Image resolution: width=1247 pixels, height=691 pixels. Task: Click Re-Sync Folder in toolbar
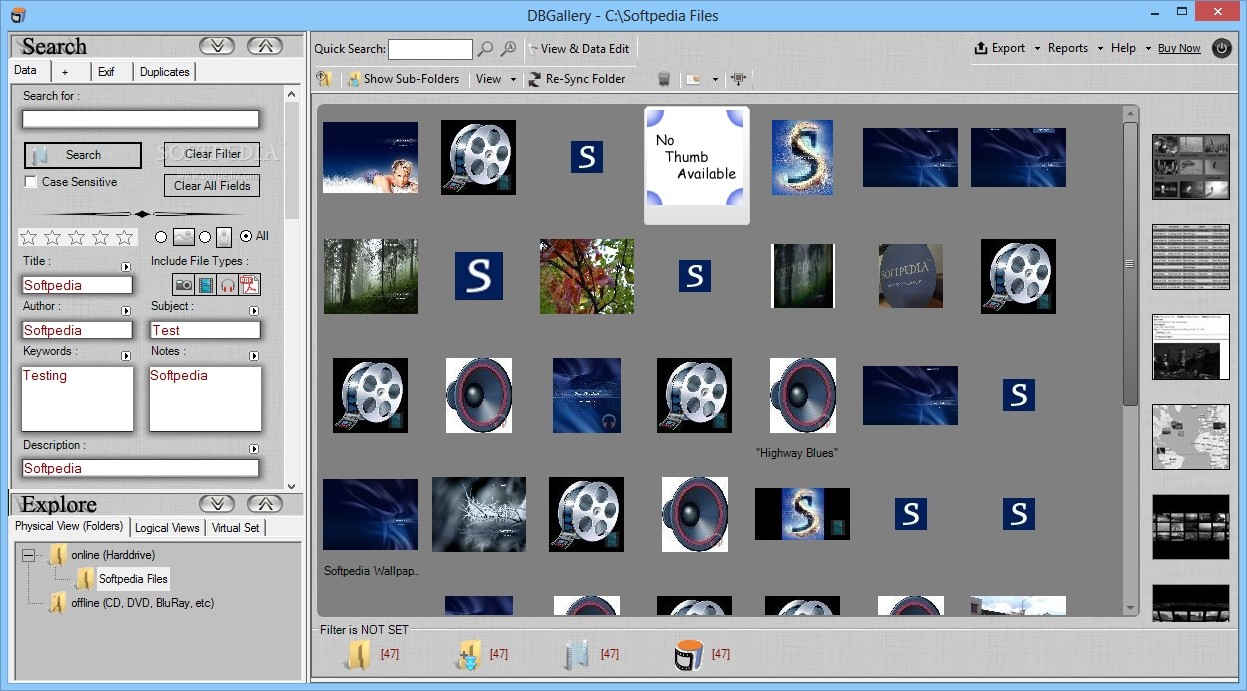(577, 79)
